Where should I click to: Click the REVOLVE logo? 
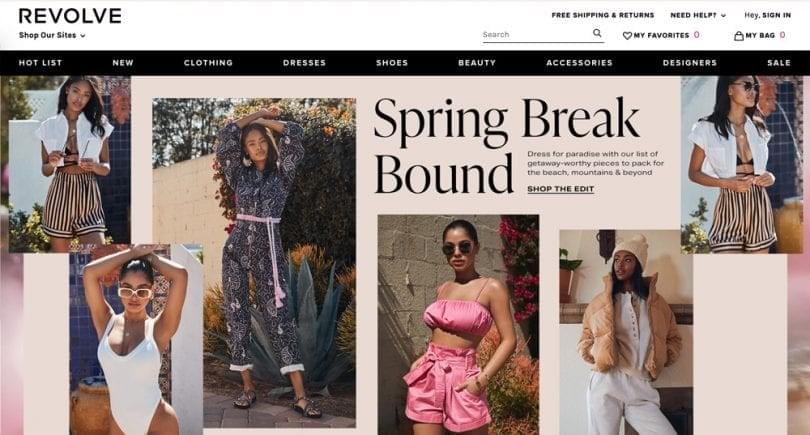(x=70, y=16)
